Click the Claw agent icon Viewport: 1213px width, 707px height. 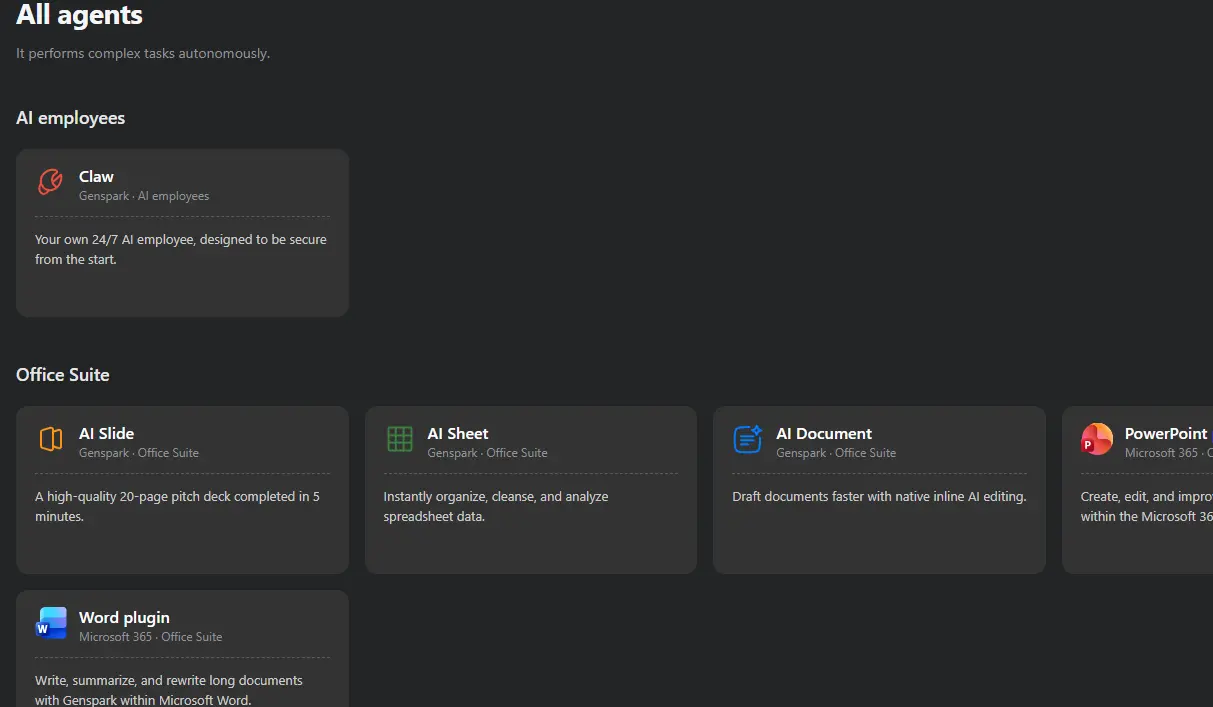(50, 182)
